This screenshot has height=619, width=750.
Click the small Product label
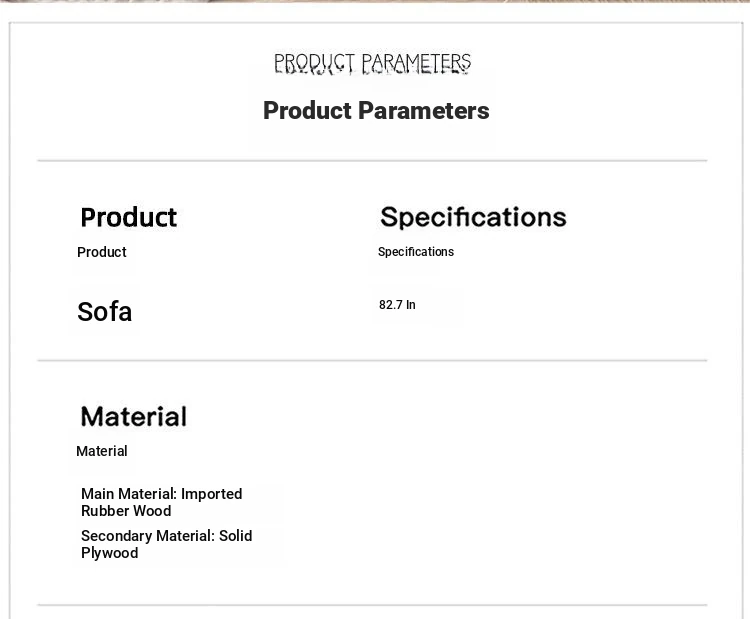tap(102, 252)
